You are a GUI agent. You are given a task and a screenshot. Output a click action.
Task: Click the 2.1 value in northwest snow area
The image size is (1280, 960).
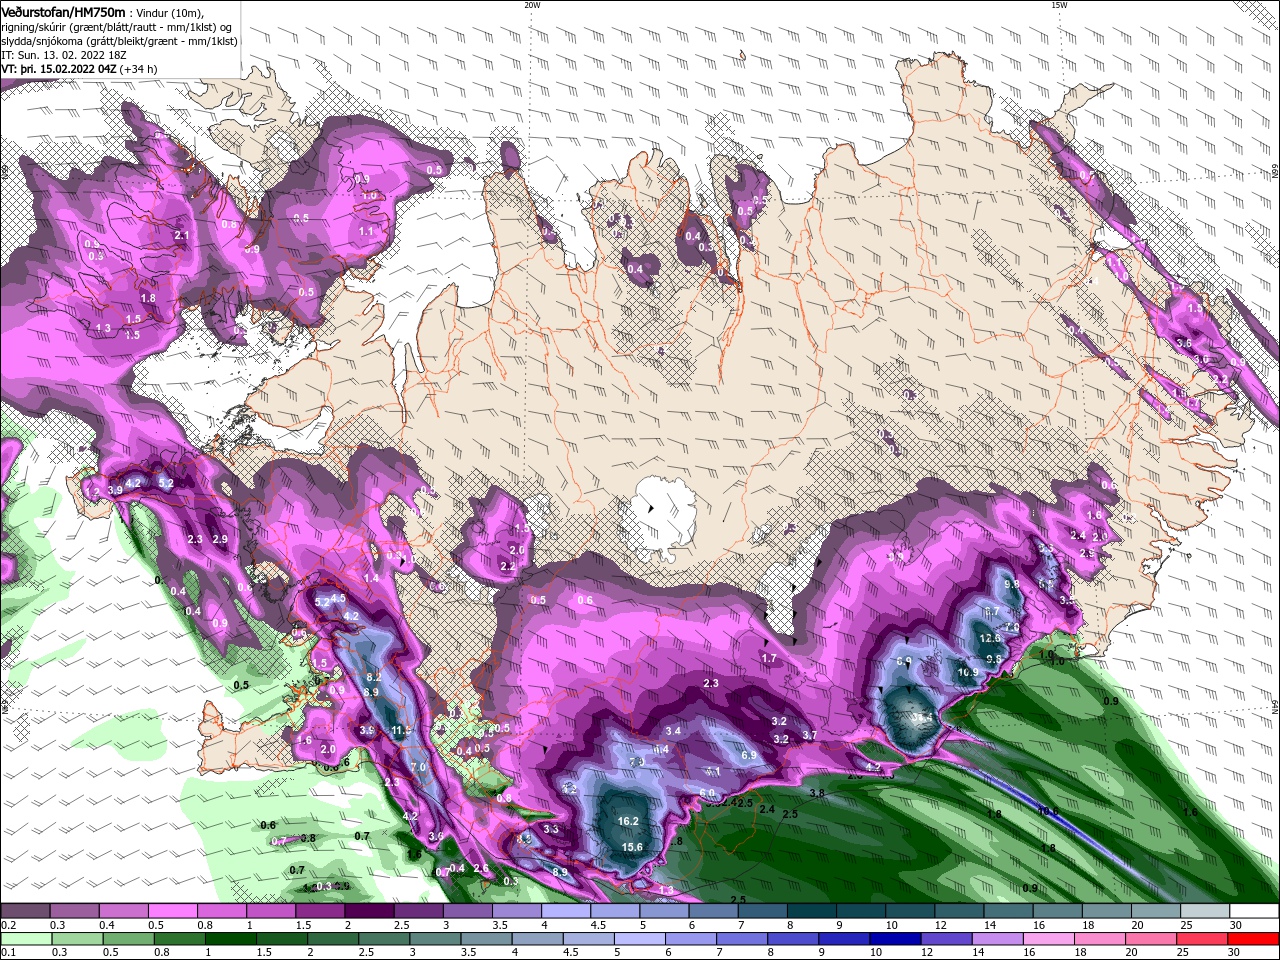pos(182,235)
